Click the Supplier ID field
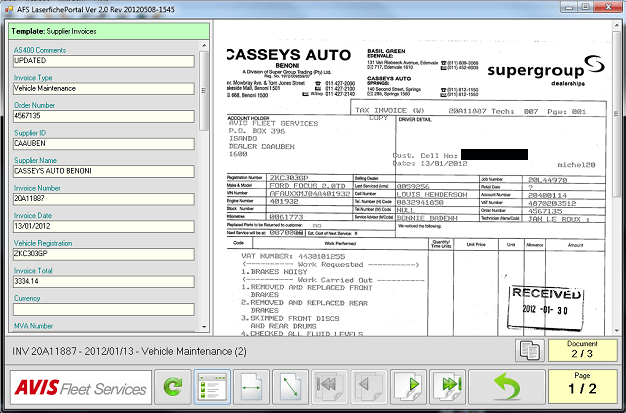The image size is (626, 413). click(x=104, y=143)
